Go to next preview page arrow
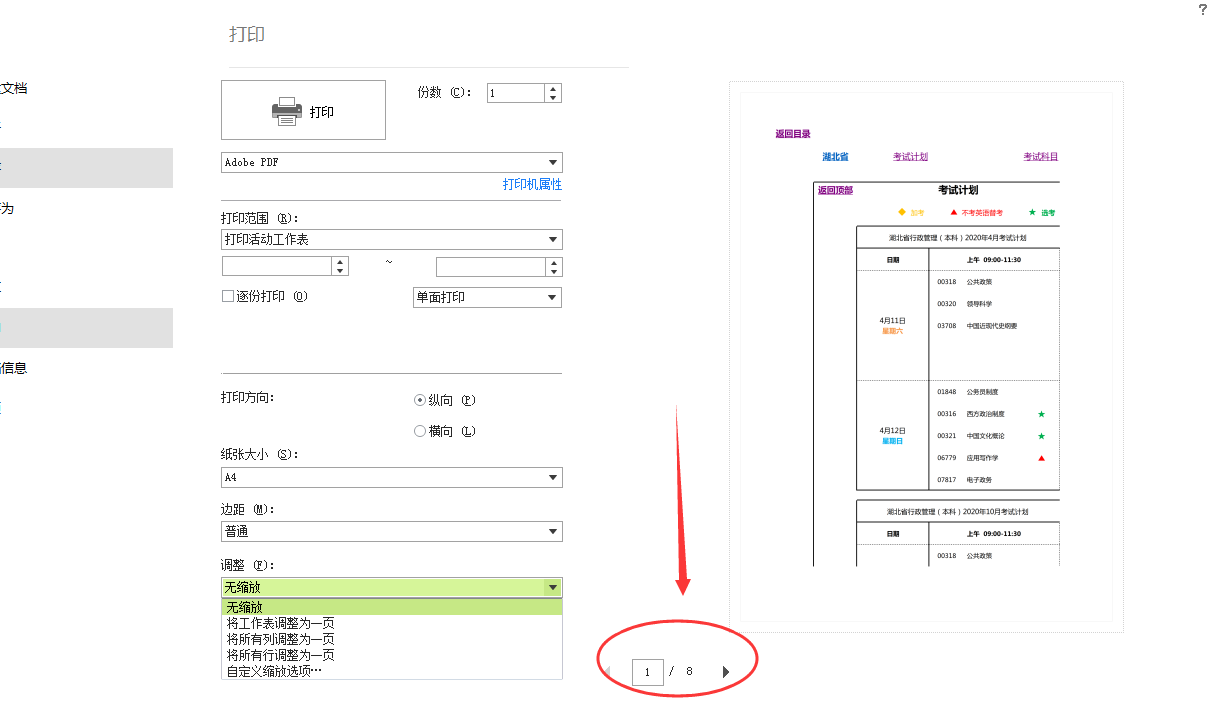Image resolution: width=1227 pixels, height=706 pixels. click(x=726, y=672)
